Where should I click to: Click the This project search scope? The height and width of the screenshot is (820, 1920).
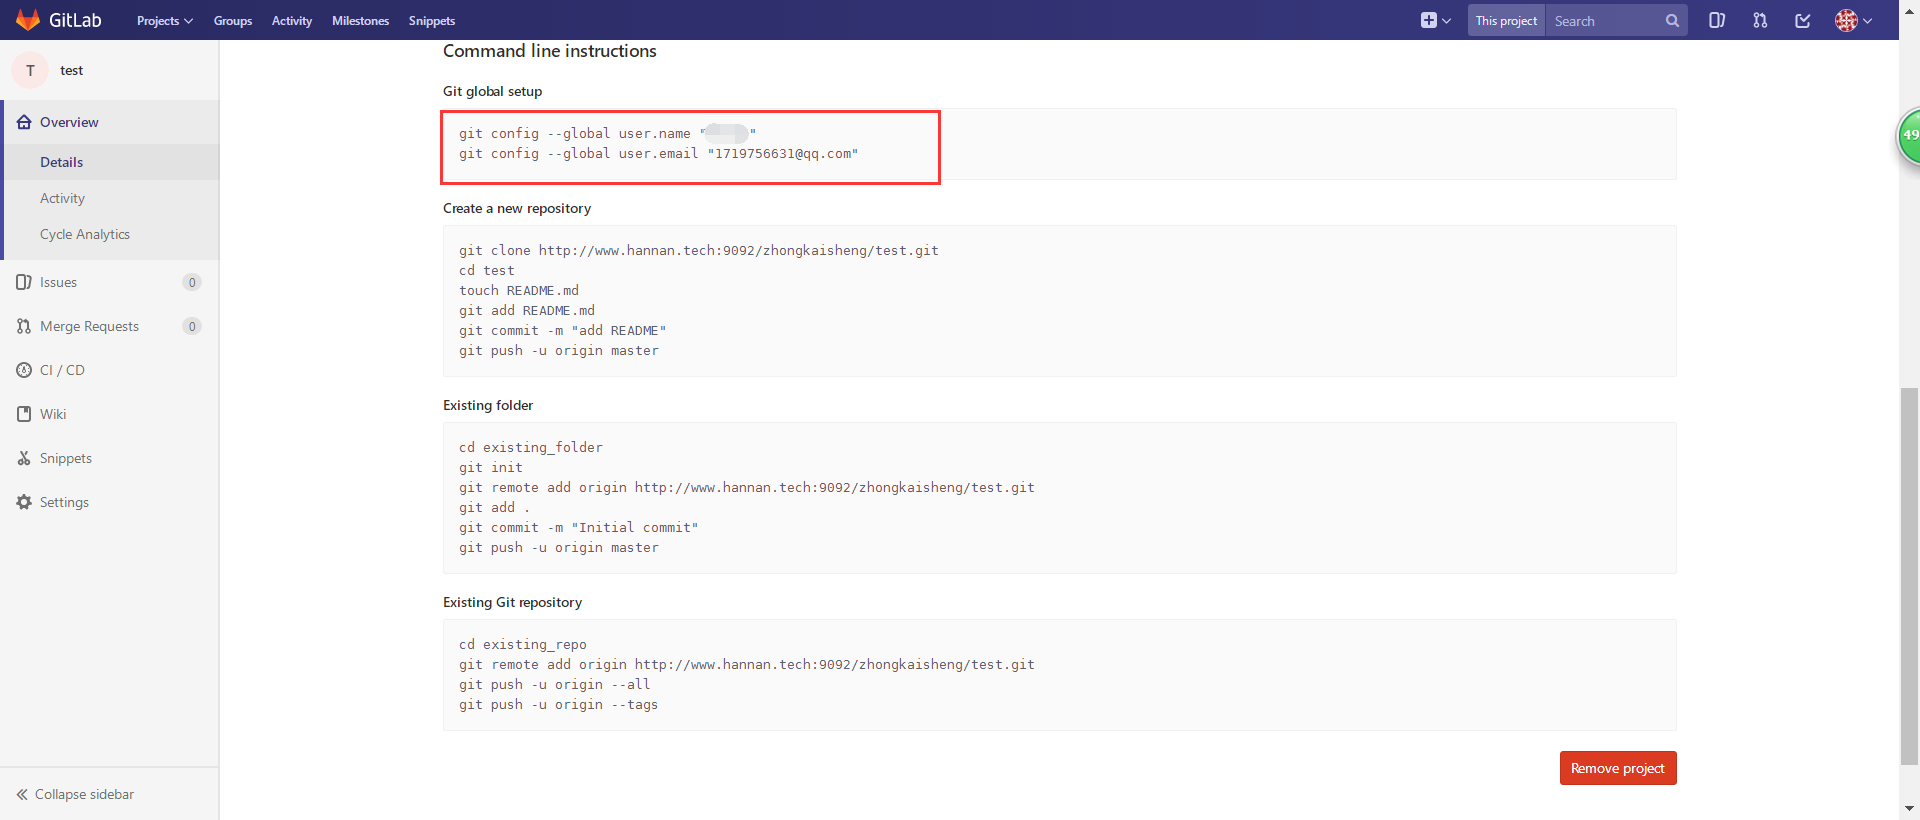1506,21
